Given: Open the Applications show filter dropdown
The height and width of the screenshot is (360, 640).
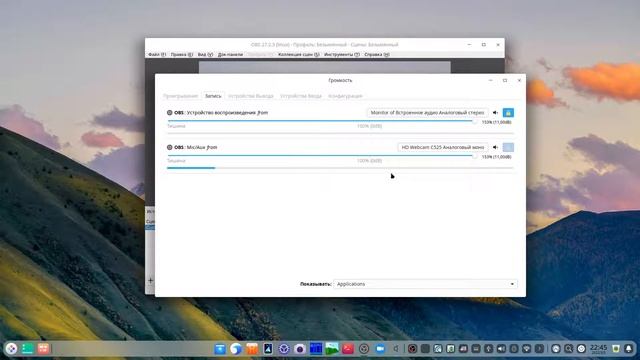Looking at the screenshot, I should pyautogui.click(x=425, y=284).
